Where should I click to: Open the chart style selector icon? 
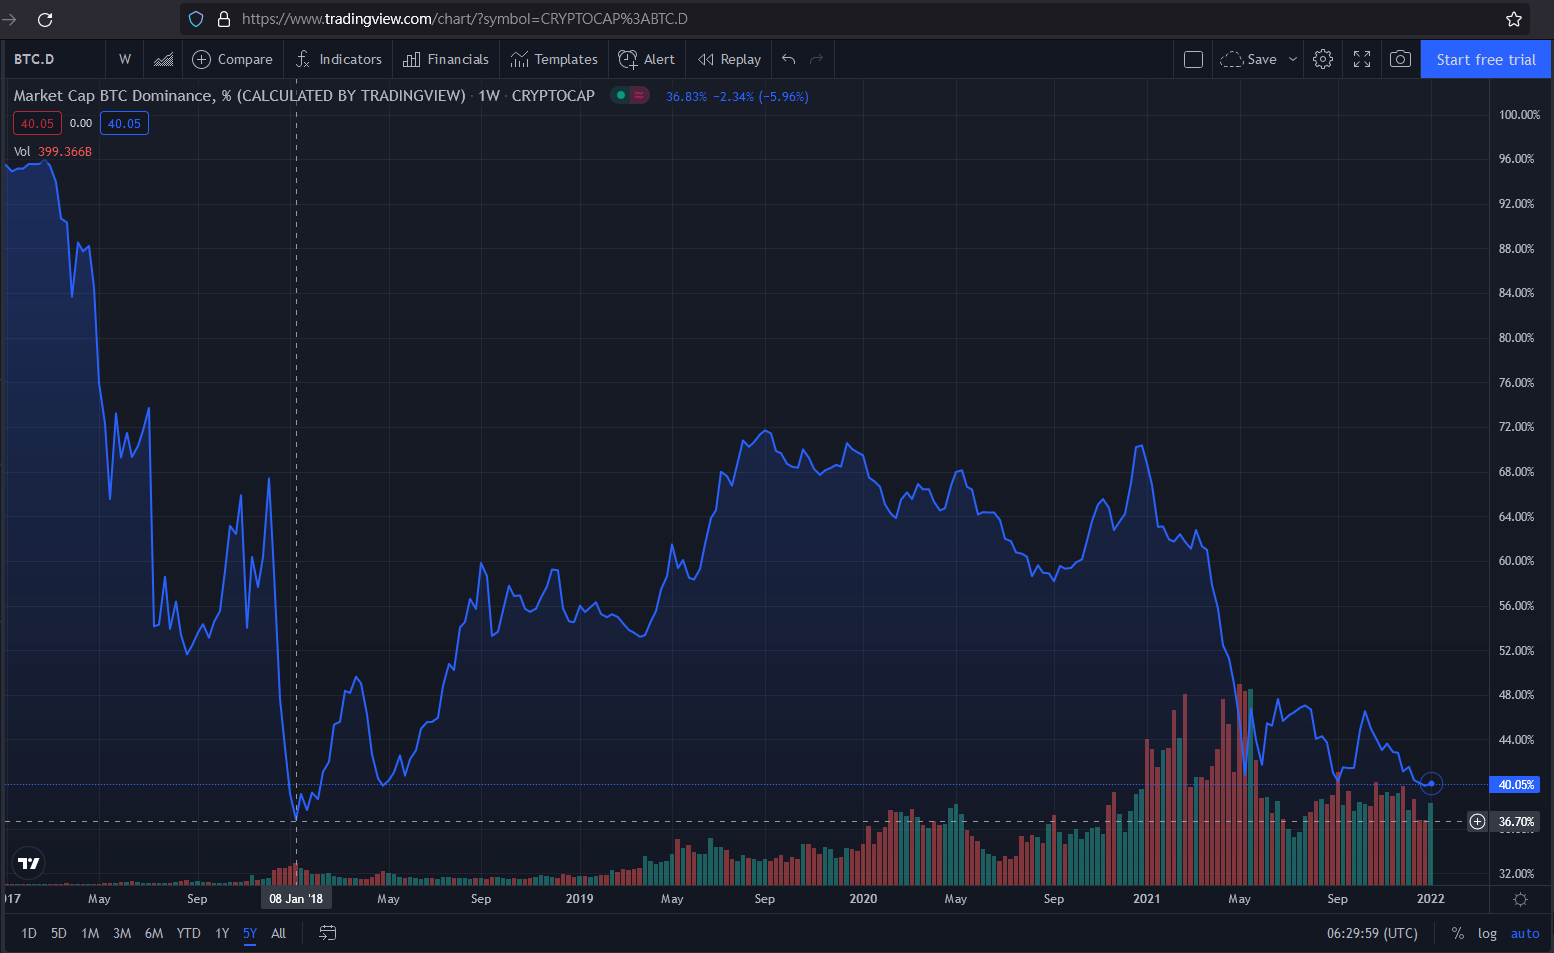click(164, 59)
